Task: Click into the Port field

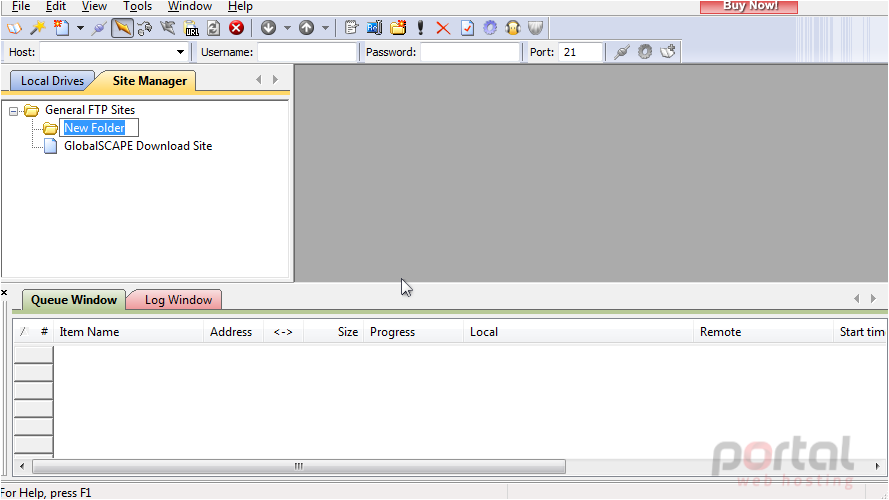Action: click(x=579, y=52)
